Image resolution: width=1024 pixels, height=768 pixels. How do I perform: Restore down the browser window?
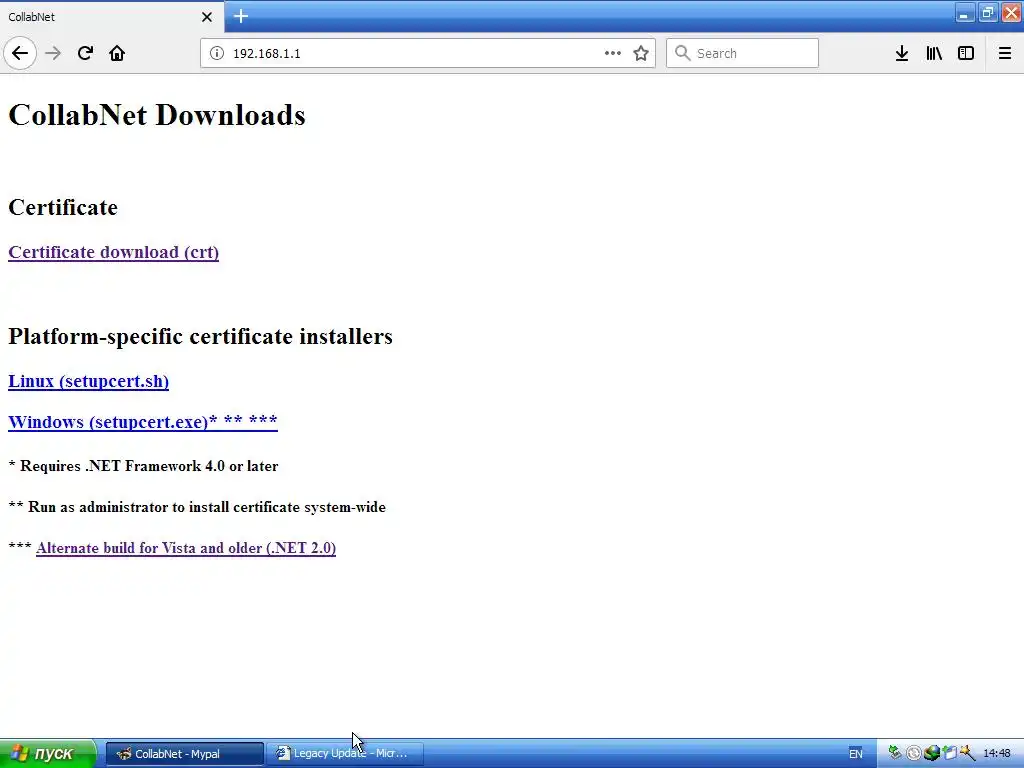(x=987, y=12)
